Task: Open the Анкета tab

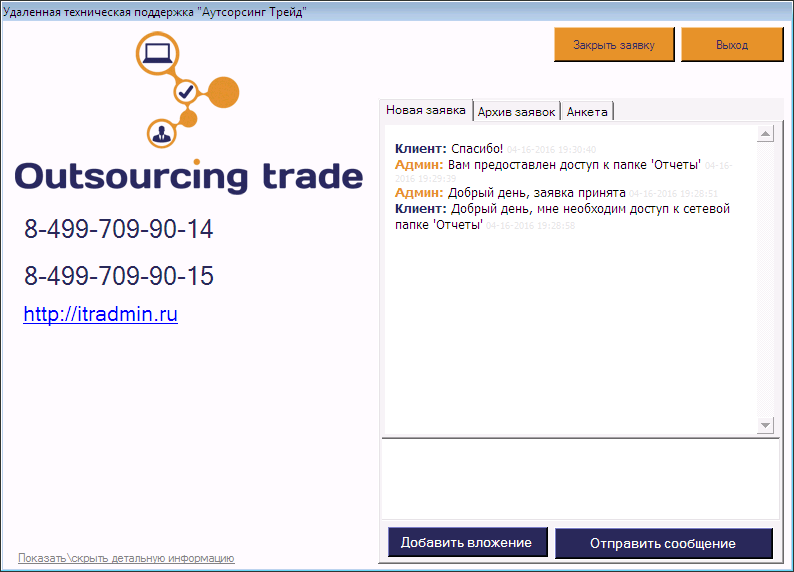Action: [x=587, y=112]
